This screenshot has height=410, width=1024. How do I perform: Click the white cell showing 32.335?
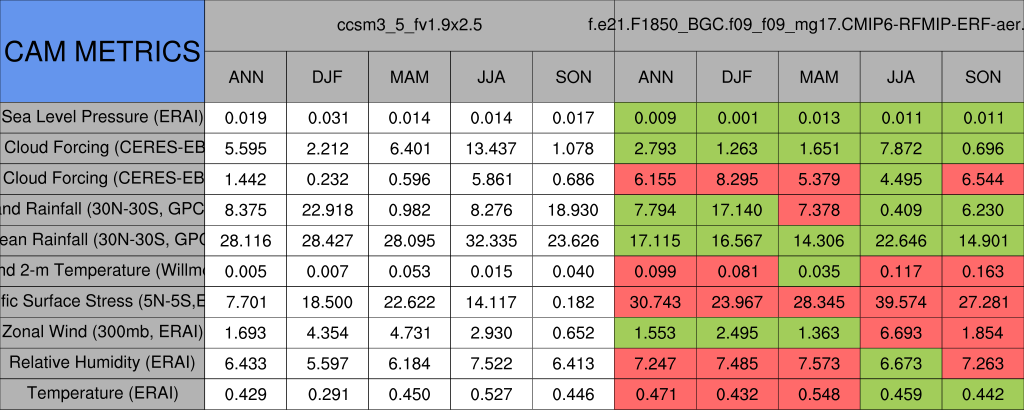tap(492, 240)
